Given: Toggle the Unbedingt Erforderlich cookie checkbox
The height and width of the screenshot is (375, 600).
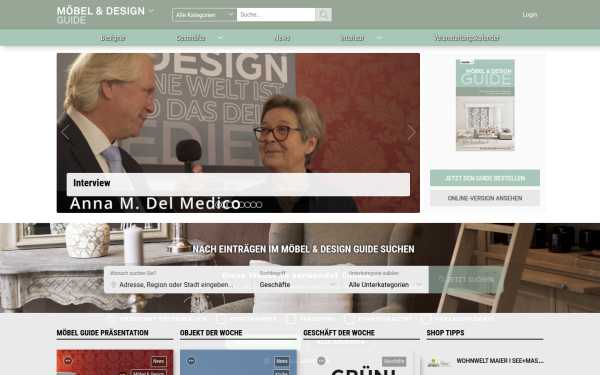Looking at the screenshot, I should 111,319.
